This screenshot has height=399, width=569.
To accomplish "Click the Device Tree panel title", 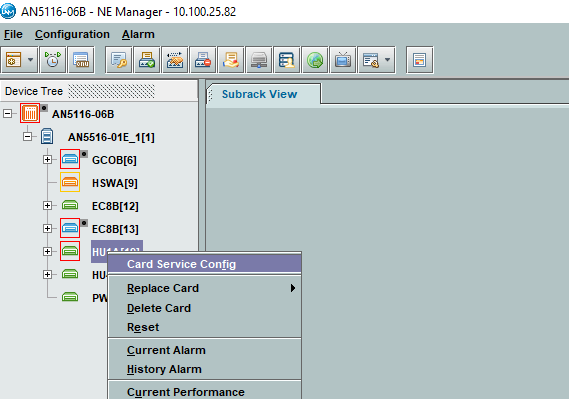I will 34,91.
